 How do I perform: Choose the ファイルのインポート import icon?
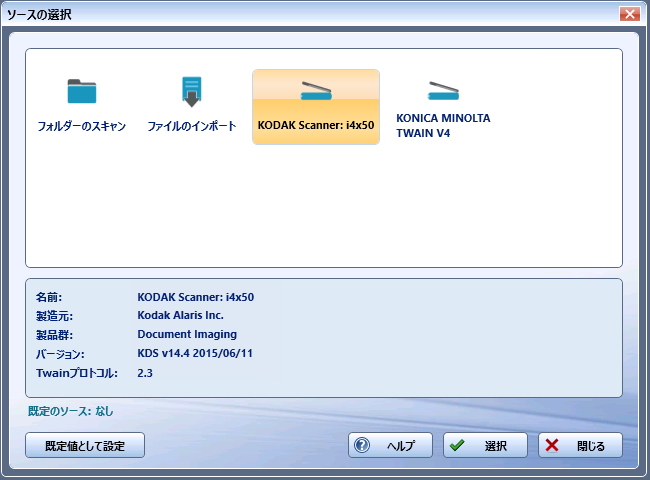click(x=192, y=92)
